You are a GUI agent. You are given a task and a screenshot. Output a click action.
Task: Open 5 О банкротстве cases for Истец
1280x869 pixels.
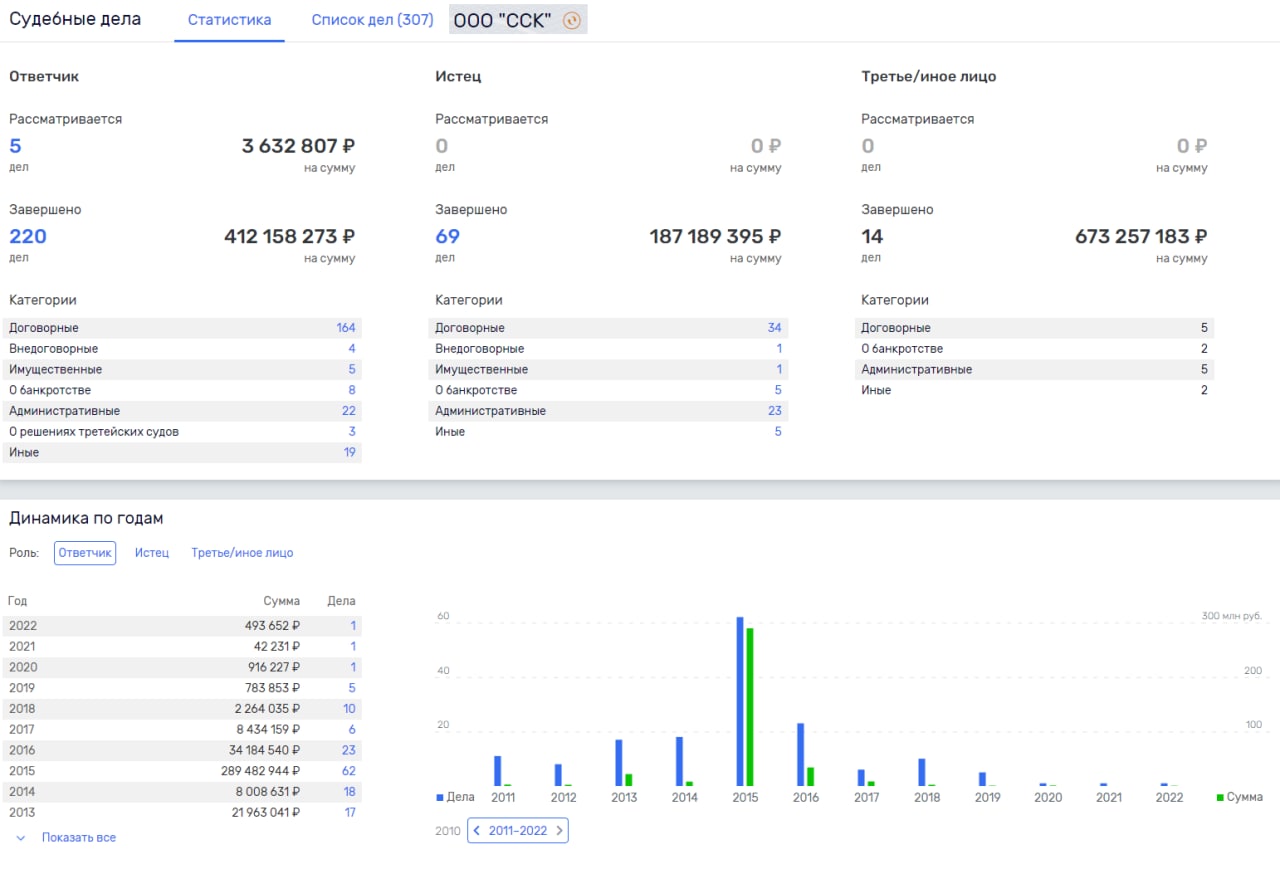(x=778, y=390)
